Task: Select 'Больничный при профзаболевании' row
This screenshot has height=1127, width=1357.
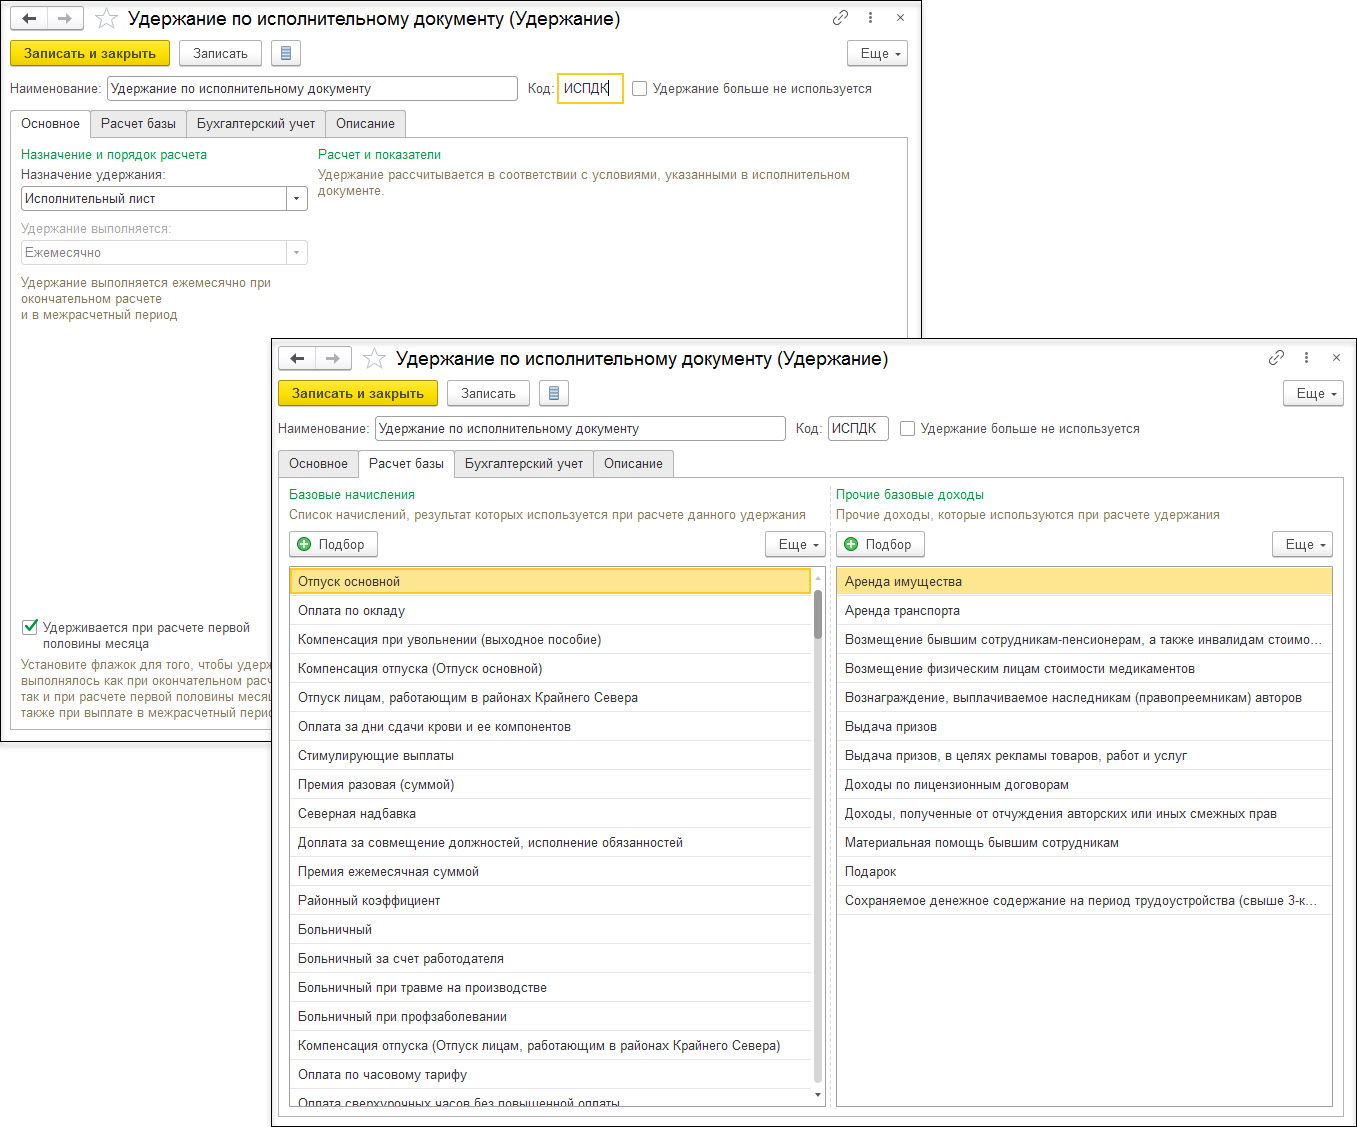Action: (550, 1016)
